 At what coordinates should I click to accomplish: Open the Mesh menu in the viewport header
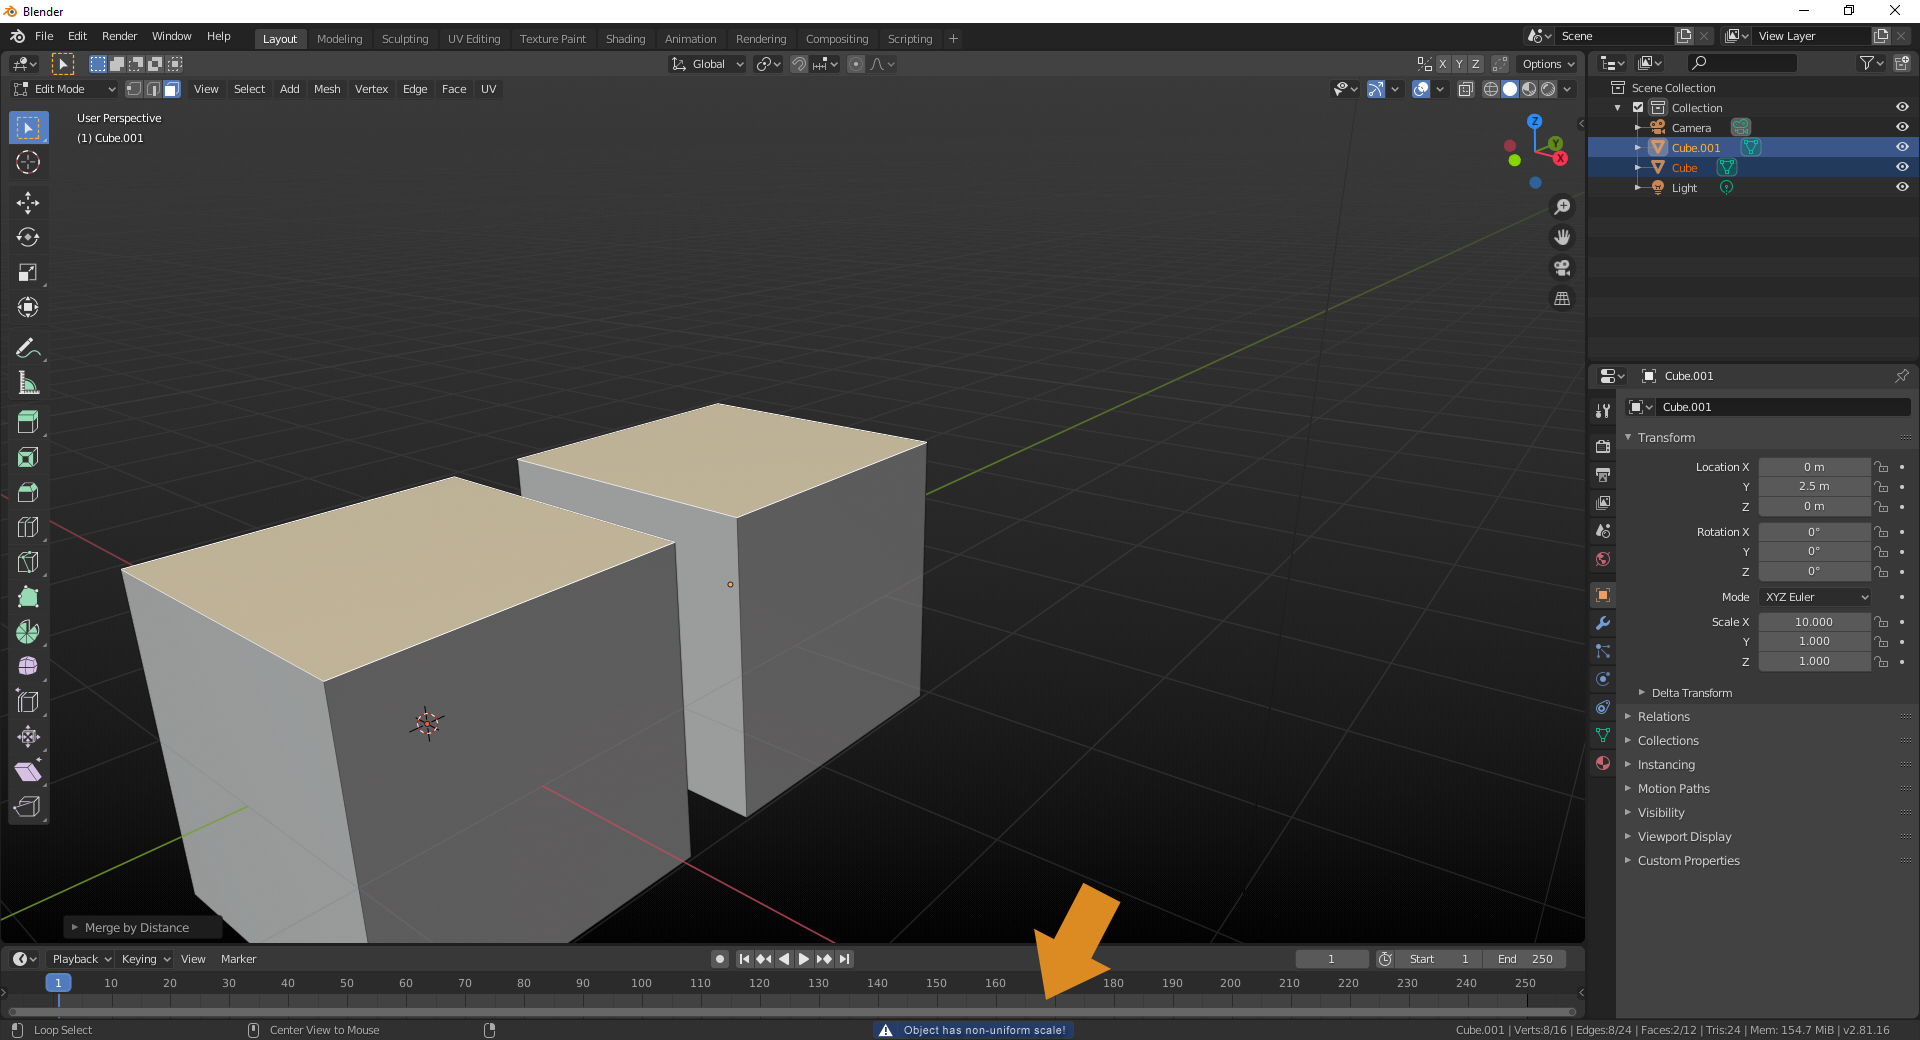pyautogui.click(x=327, y=89)
